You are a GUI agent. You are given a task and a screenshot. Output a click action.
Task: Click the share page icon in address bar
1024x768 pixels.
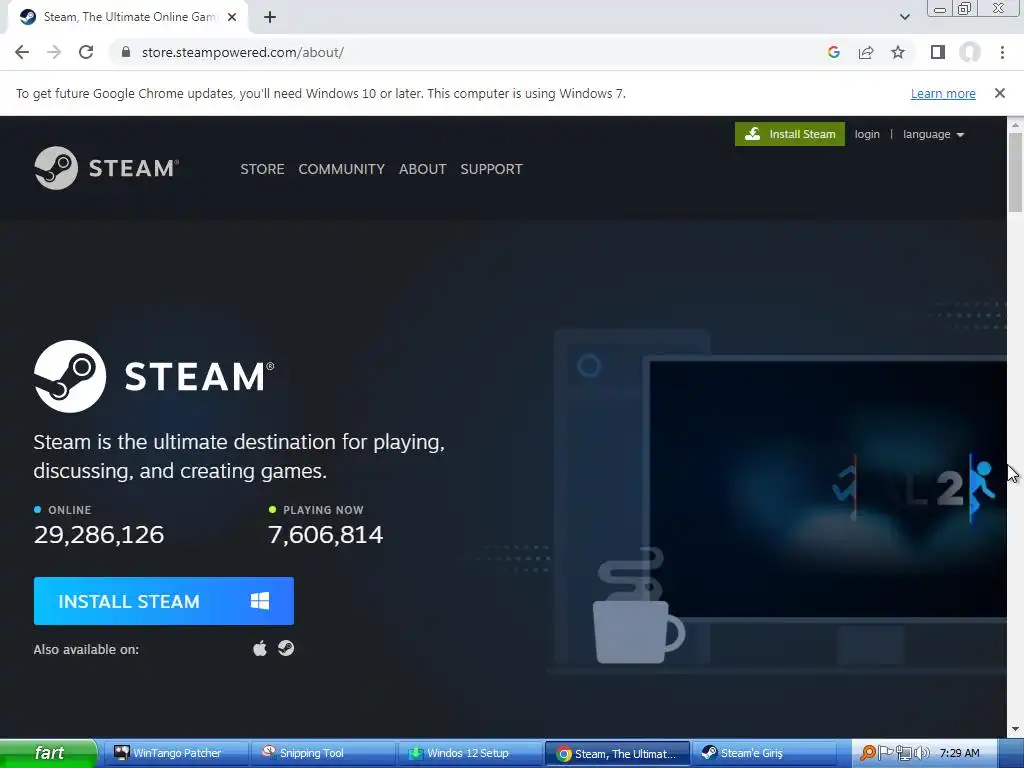click(866, 52)
